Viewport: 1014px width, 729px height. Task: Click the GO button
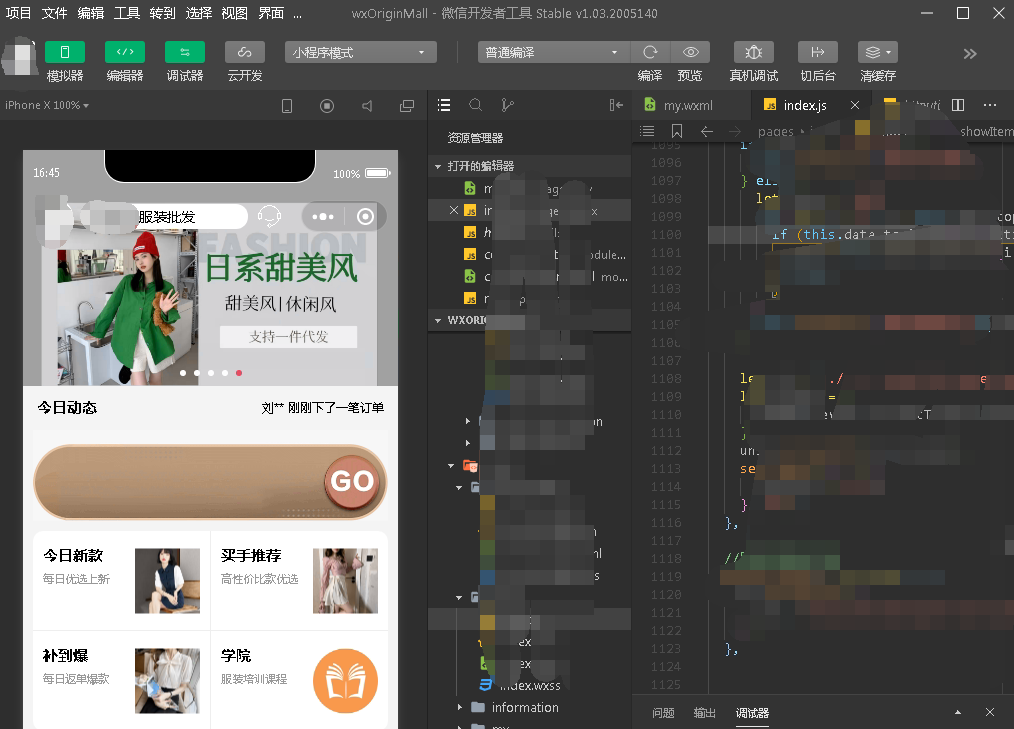click(x=352, y=481)
